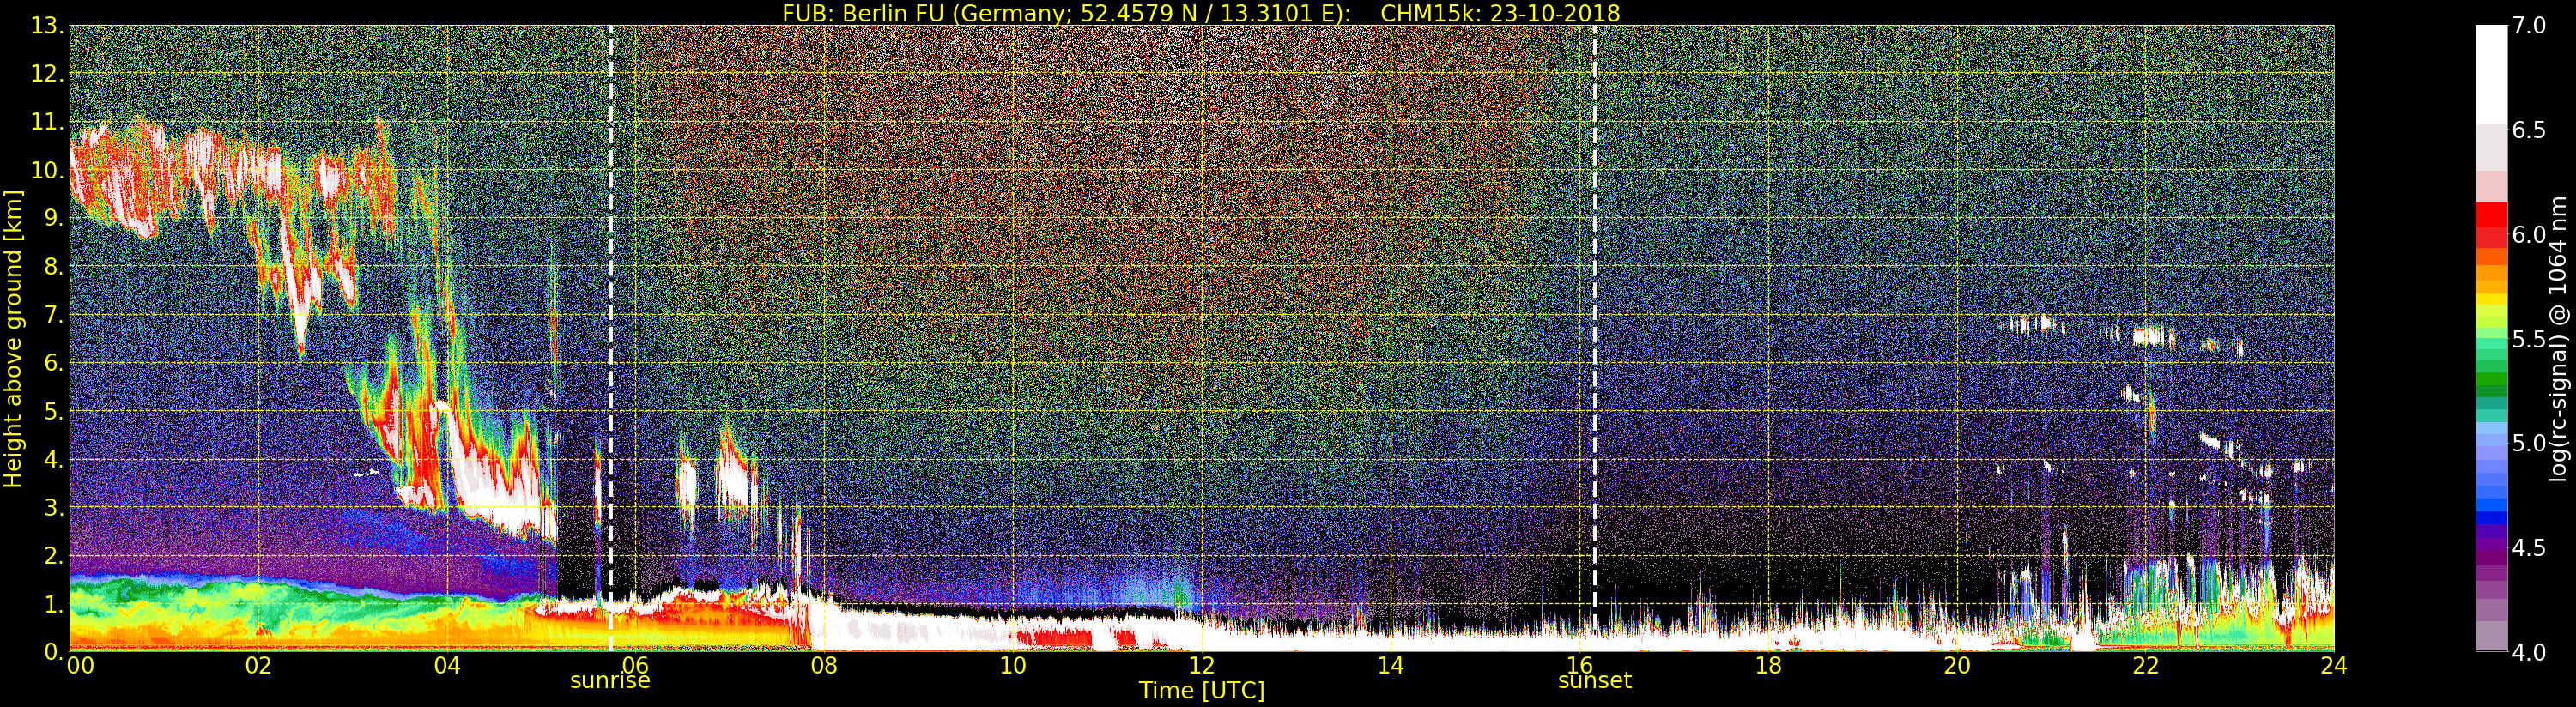Click the colorbar tick label '4.0'

tap(2529, 652)
